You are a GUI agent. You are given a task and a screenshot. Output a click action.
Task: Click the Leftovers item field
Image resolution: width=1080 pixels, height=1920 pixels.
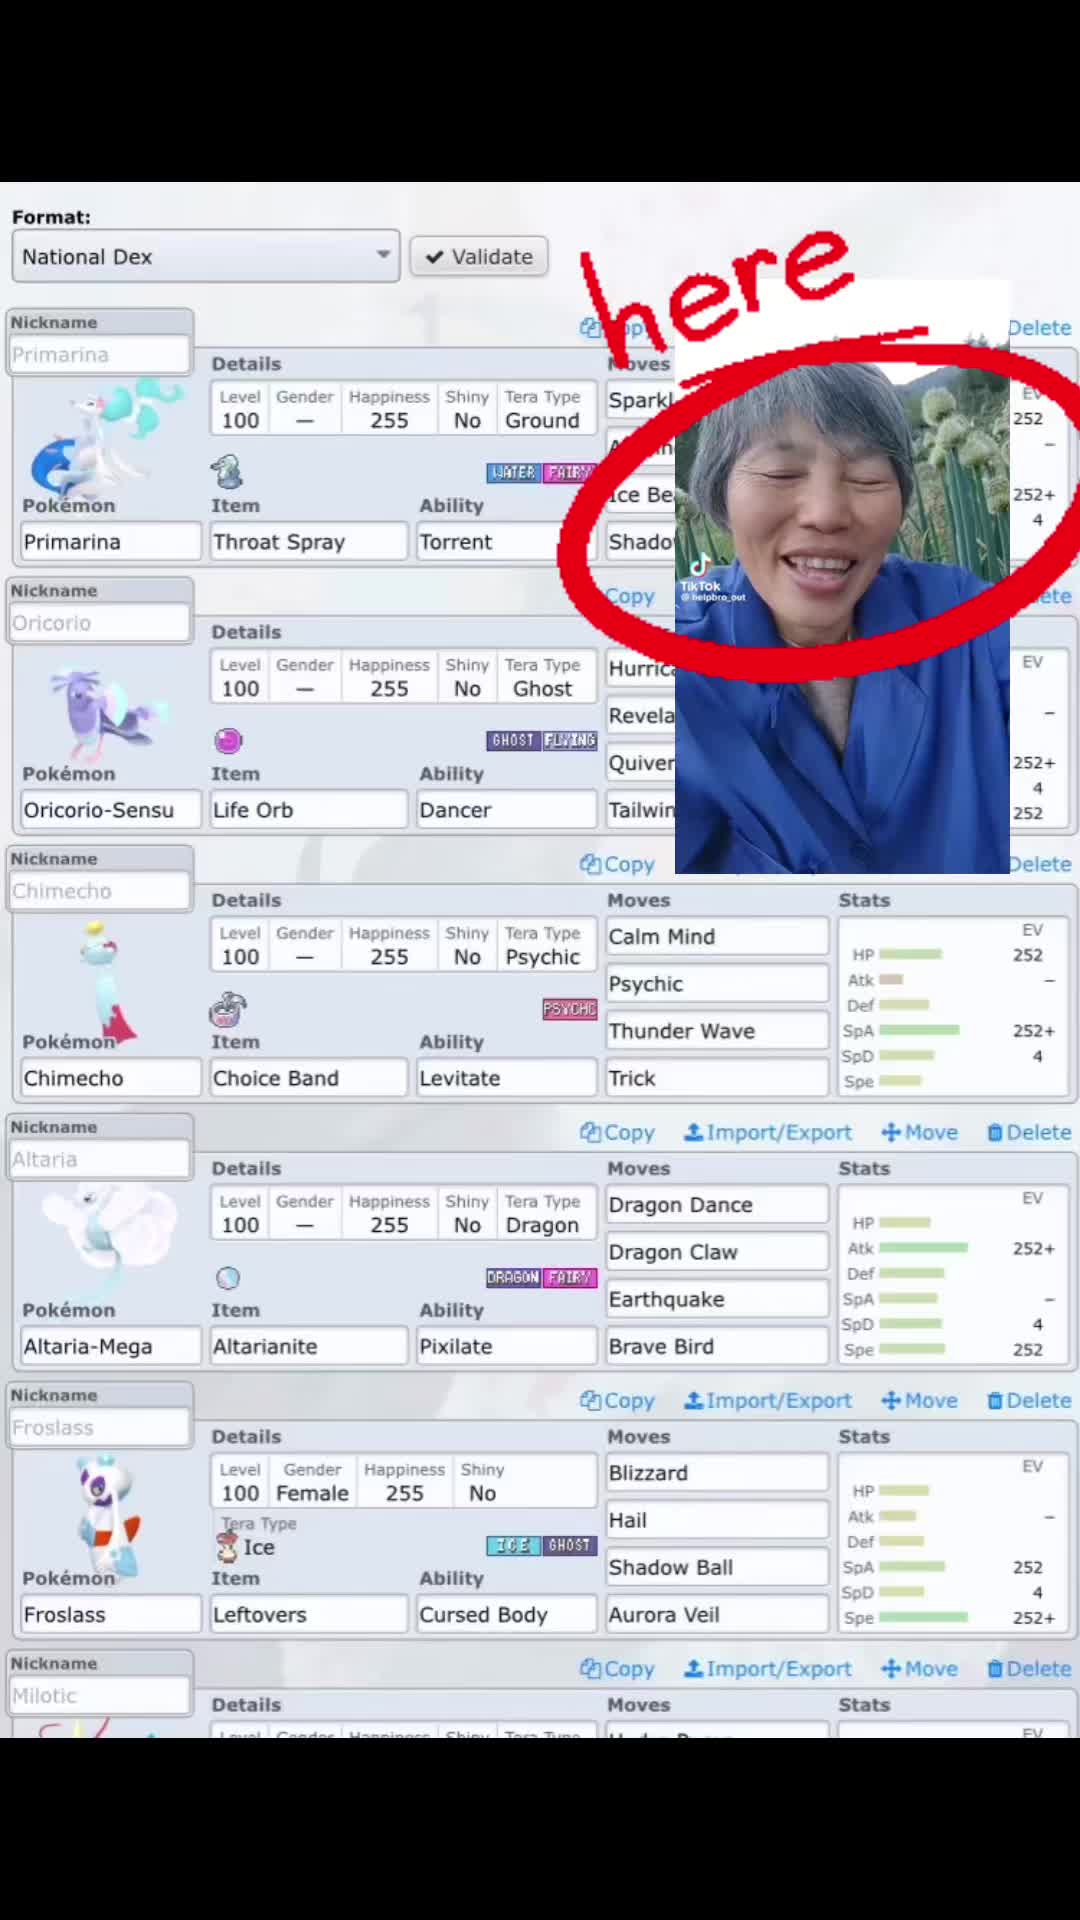tap(309, 1614)
